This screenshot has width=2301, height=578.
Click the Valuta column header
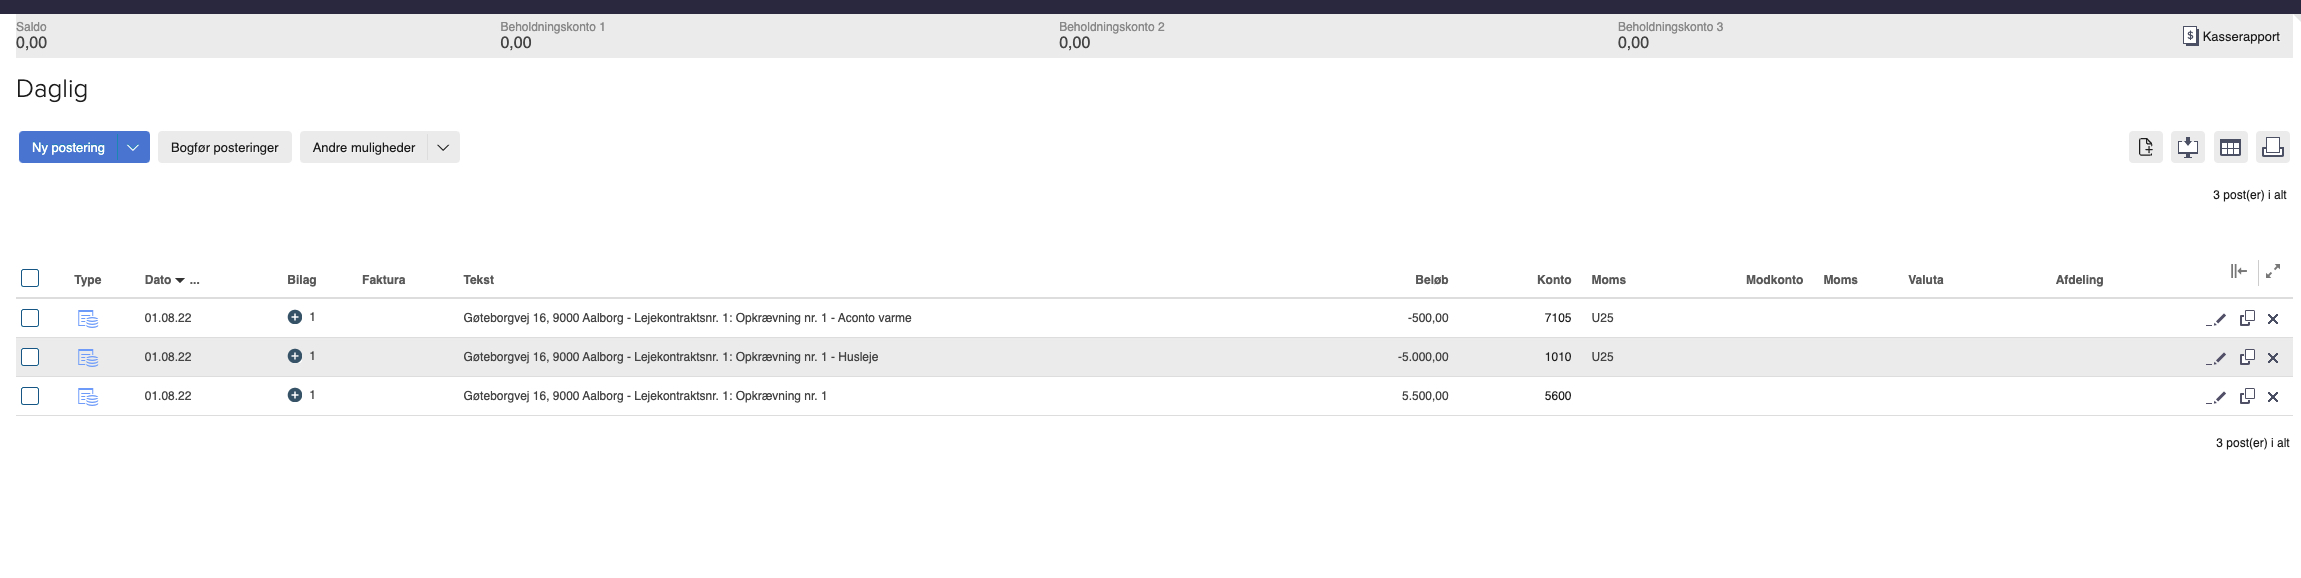[x=1926, y=280]
